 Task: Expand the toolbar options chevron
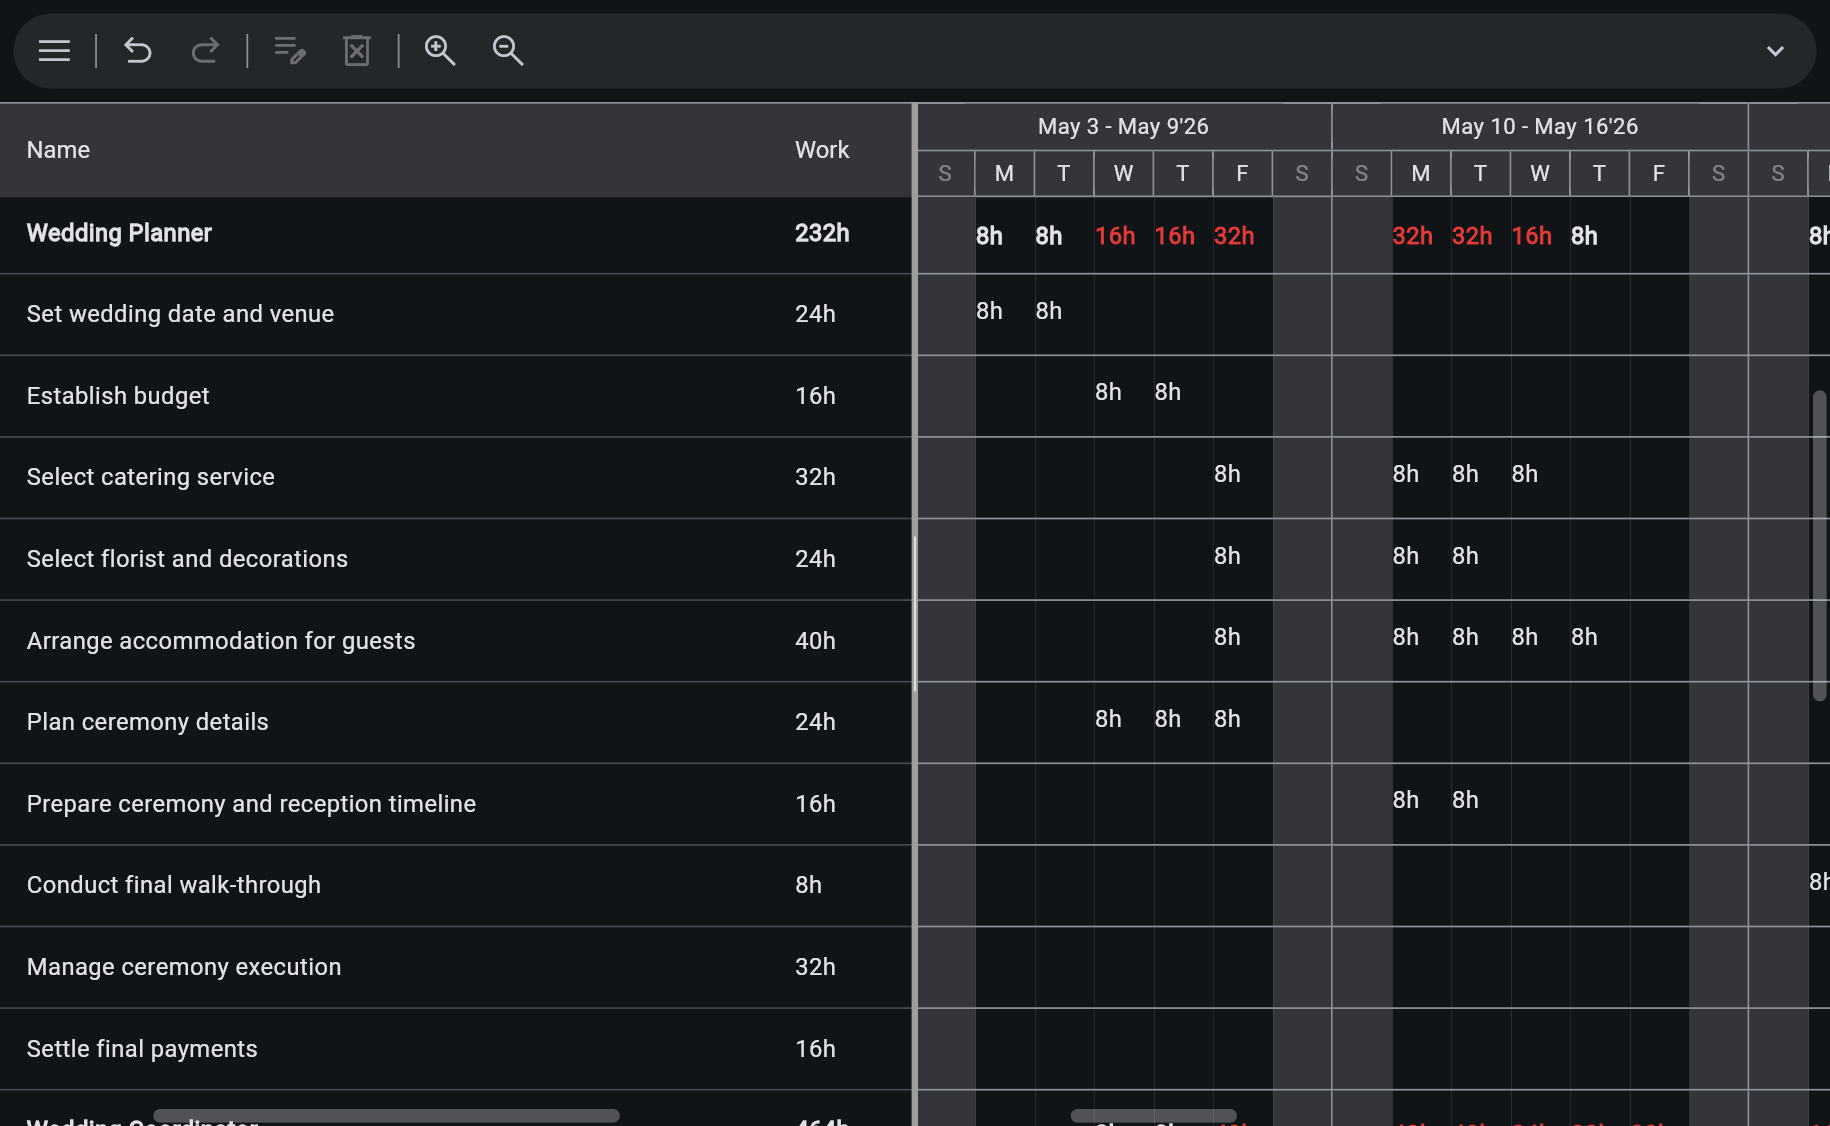[x=1776, y=50]
